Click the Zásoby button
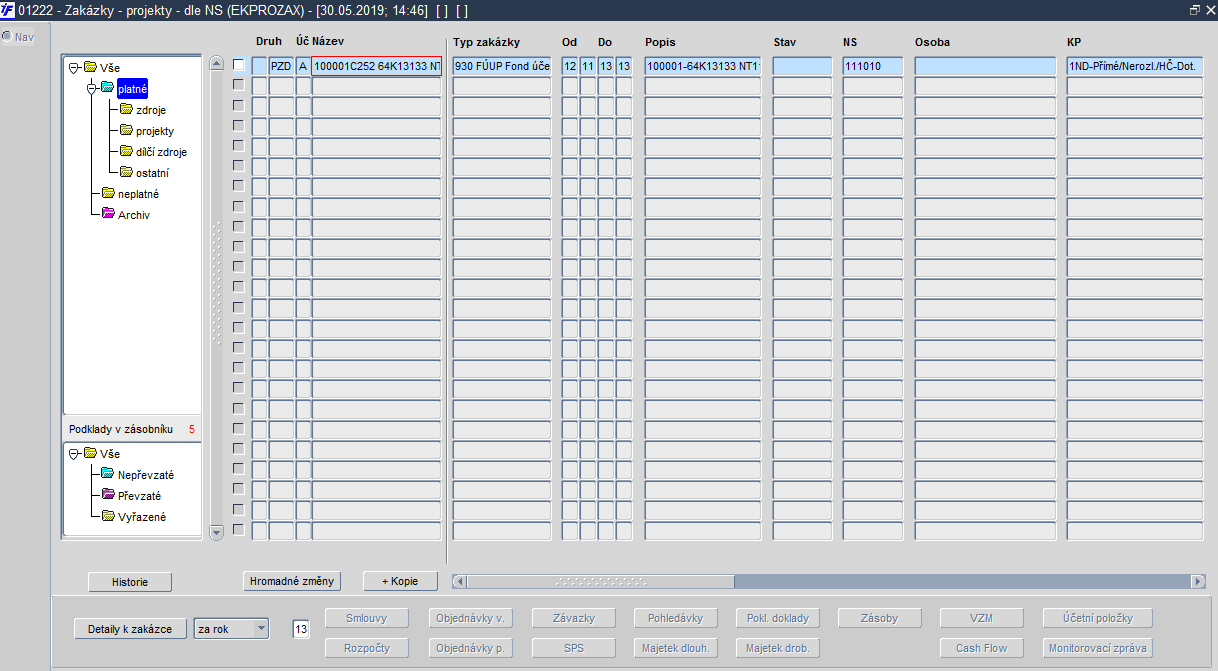The width and height of the screenshot is (1218, 671). 879,618
